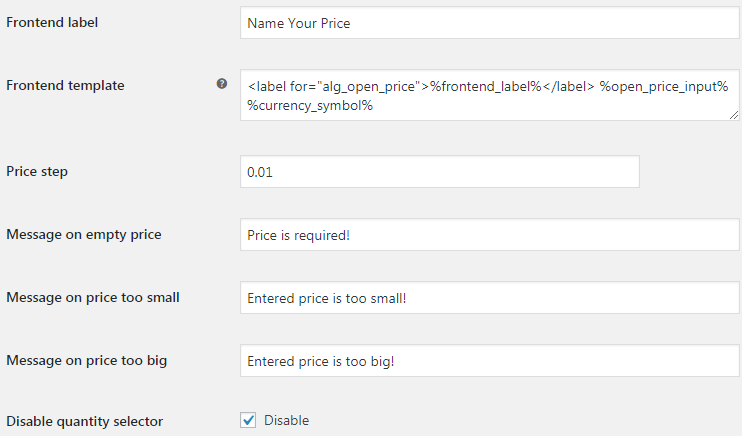Click the Disable quantity selector title
Image resolution: width=742 pixels, height=436 pixels.
[85, 421]
